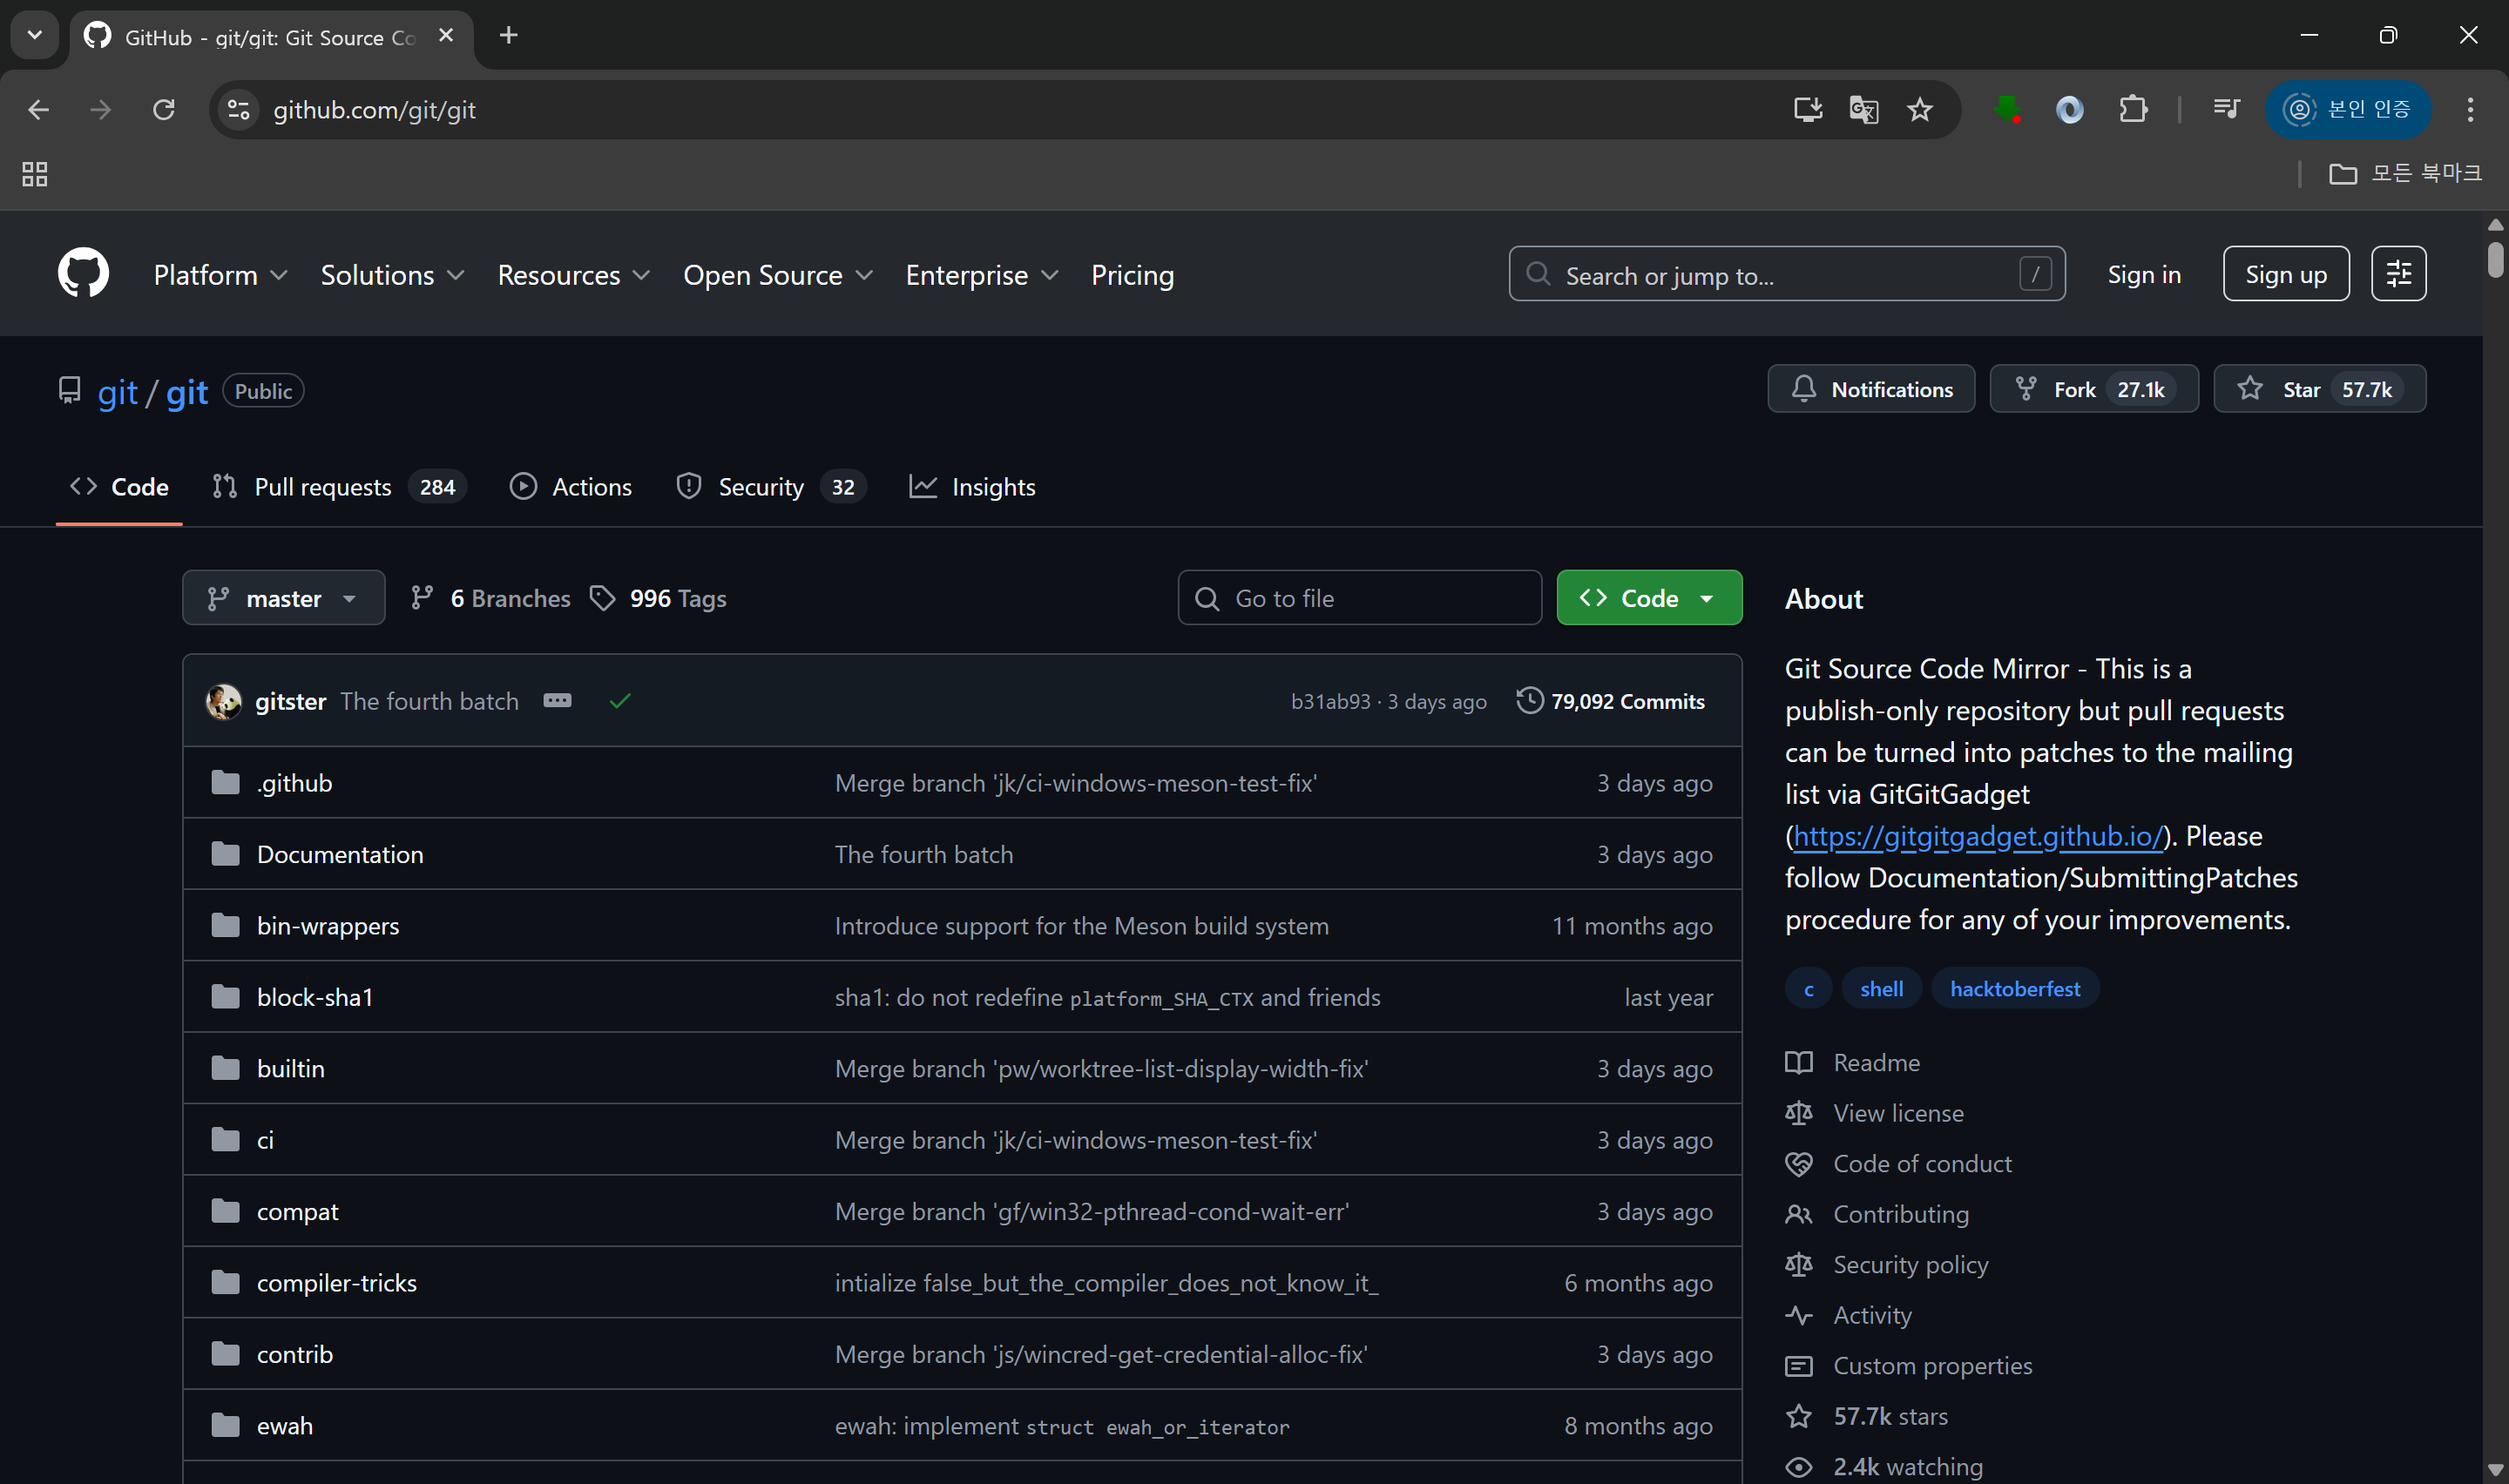The height and width of the screenshot is (1484, 2509).
Task: Reload the page with the refresh icon
Action: pos(164,109)
